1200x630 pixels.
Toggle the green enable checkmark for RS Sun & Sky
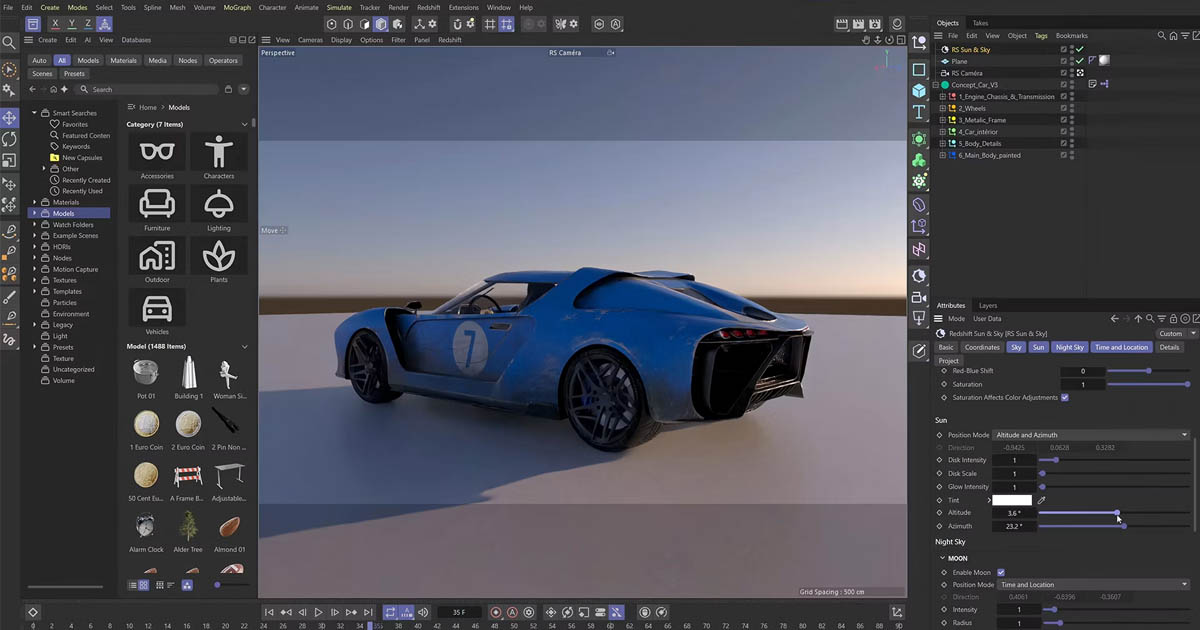[1080, 49]
